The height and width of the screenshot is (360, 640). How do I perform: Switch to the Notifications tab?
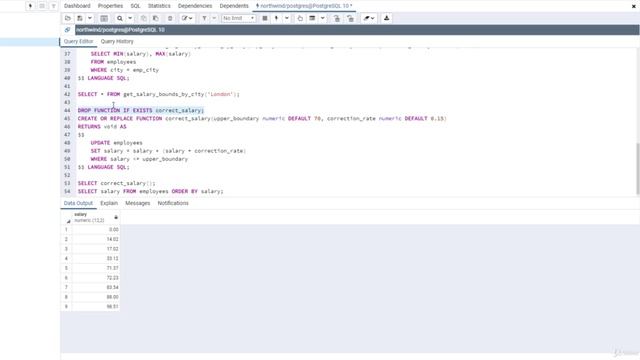pyautogui.click(x=173, y=203)
